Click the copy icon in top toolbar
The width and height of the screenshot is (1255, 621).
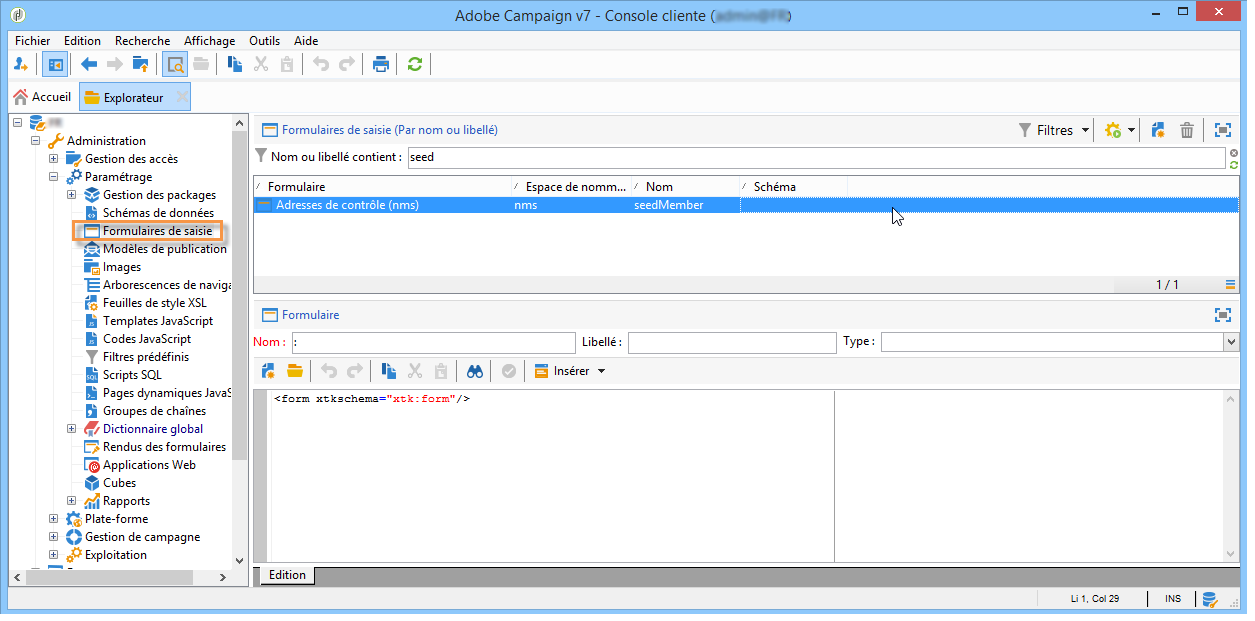click(x=235, y=64)
